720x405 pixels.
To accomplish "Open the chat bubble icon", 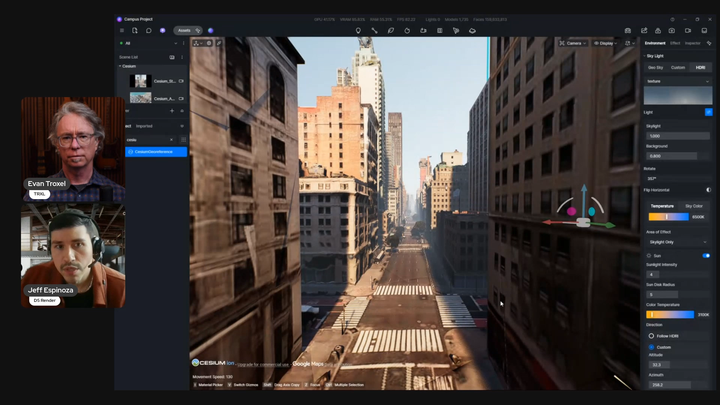I will [x=148, y=30].
